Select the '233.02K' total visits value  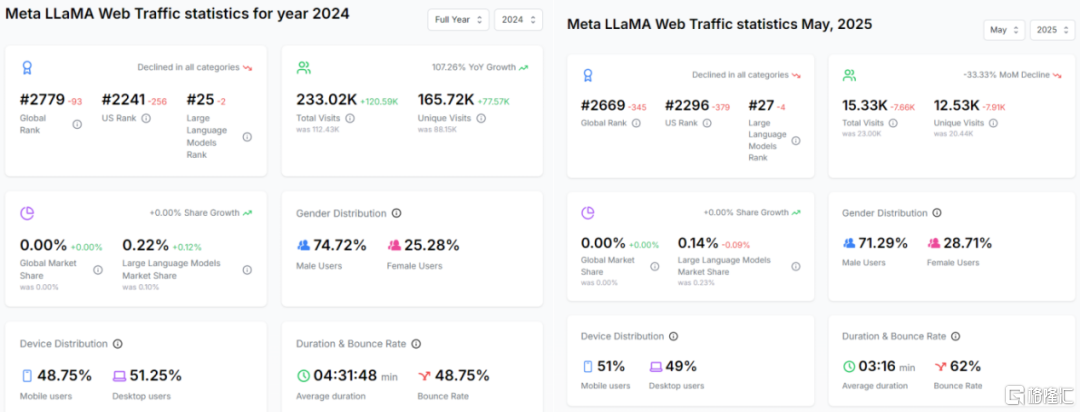coord(326,101)
